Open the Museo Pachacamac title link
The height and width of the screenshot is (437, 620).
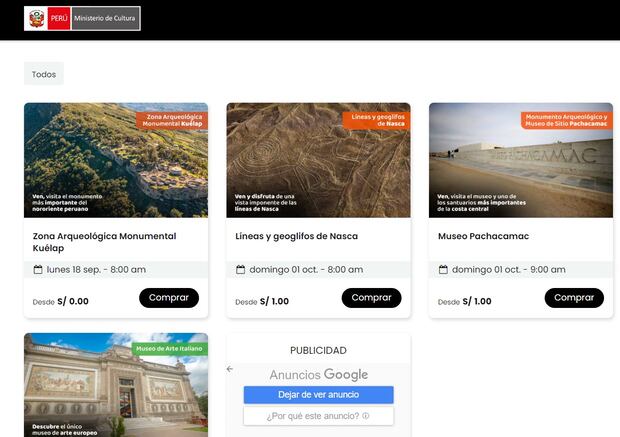click(483, 237)
